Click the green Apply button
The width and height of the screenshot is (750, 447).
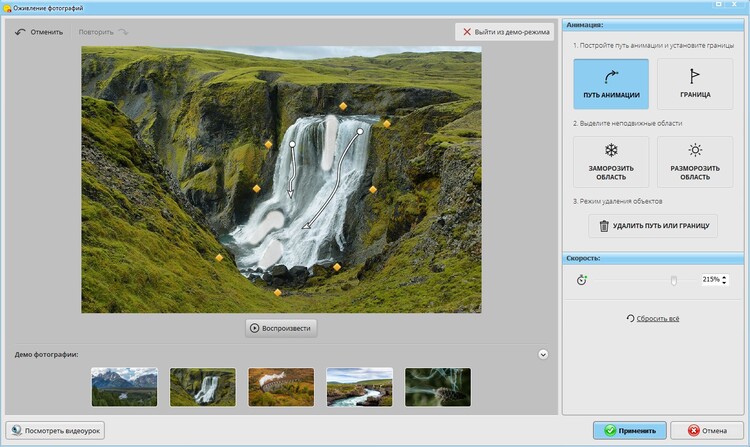click(x=628, y=430)
